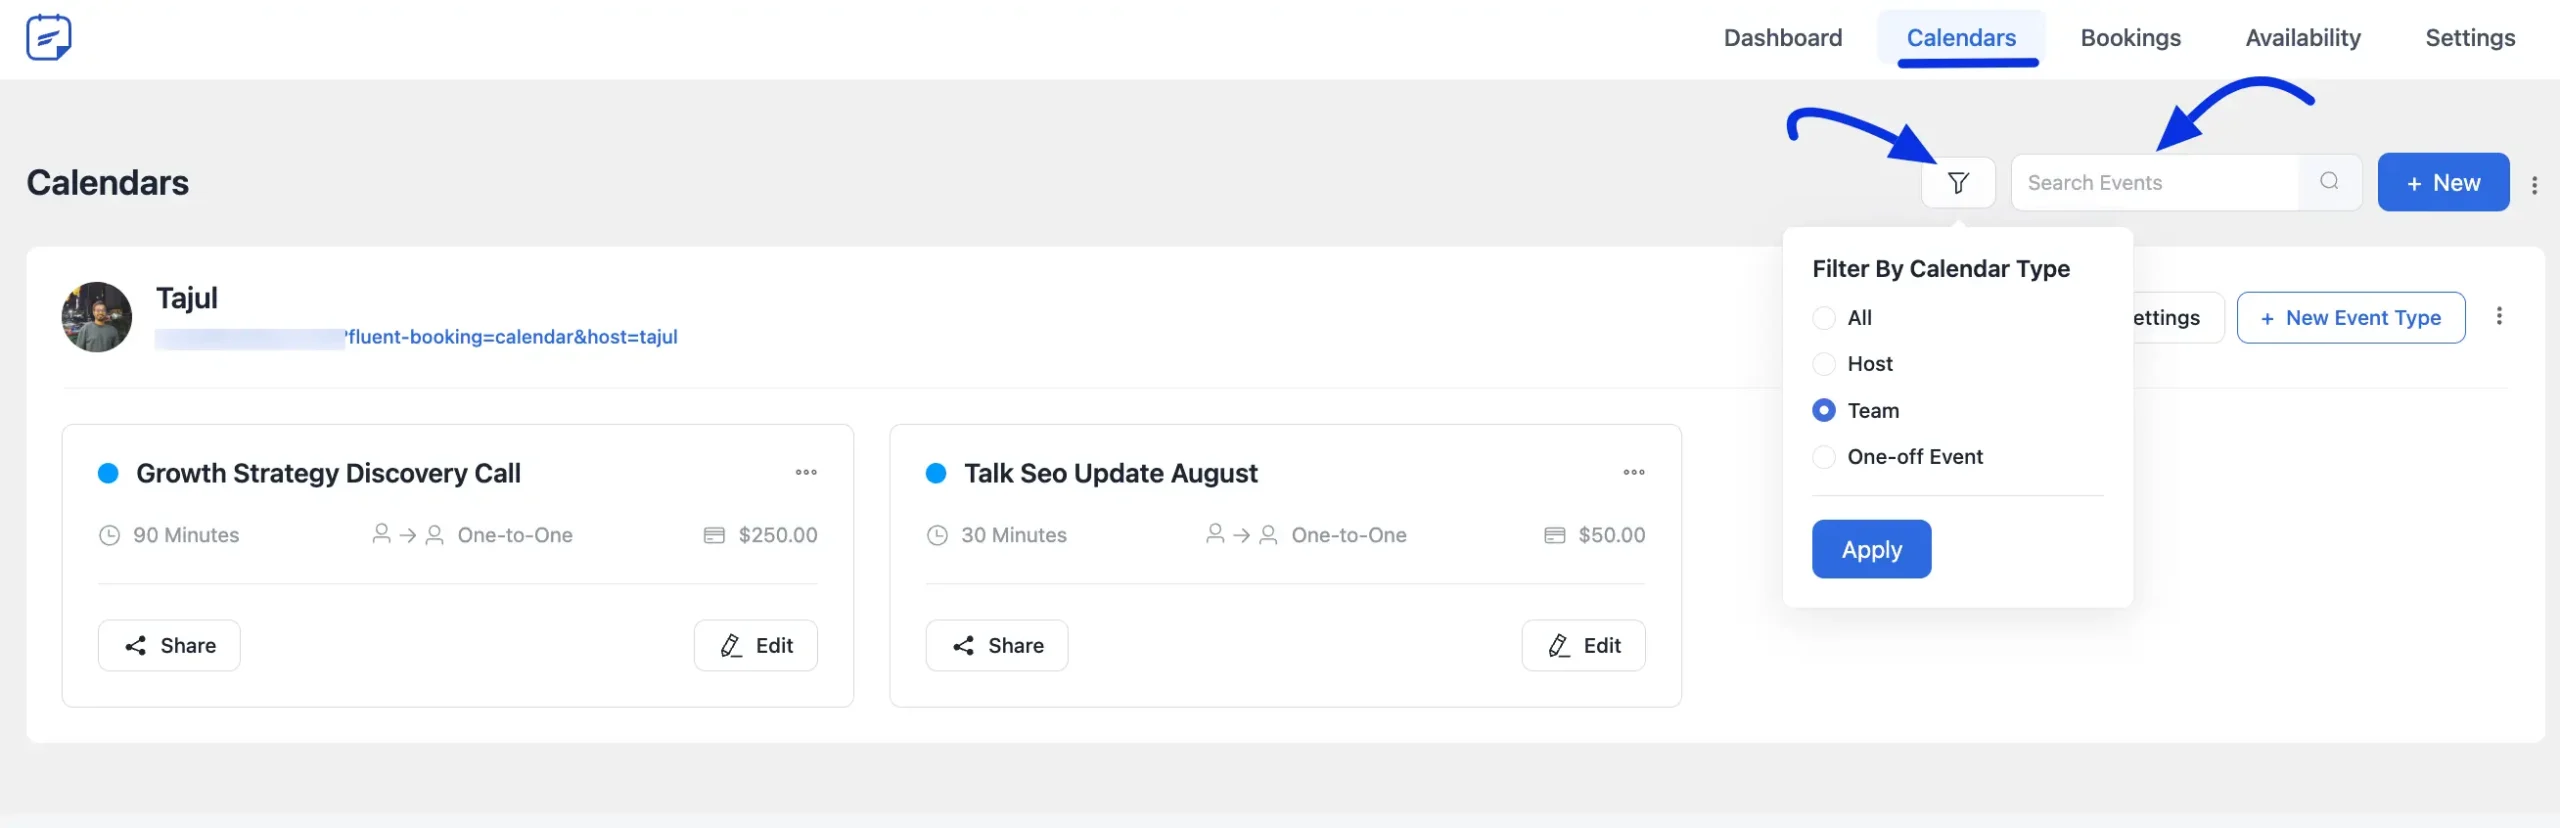Click Tajul's profile avatar
This screenshot has height=828, width=2560.
(x=96, y=316)
